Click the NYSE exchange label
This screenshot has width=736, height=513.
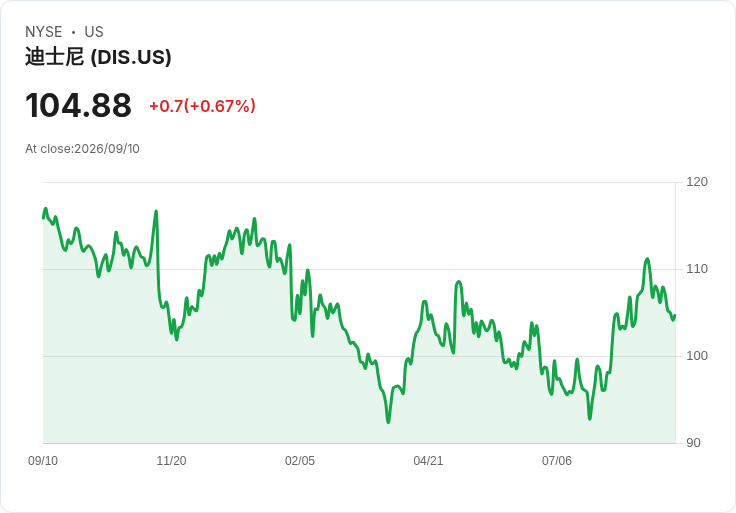[44, 32]
